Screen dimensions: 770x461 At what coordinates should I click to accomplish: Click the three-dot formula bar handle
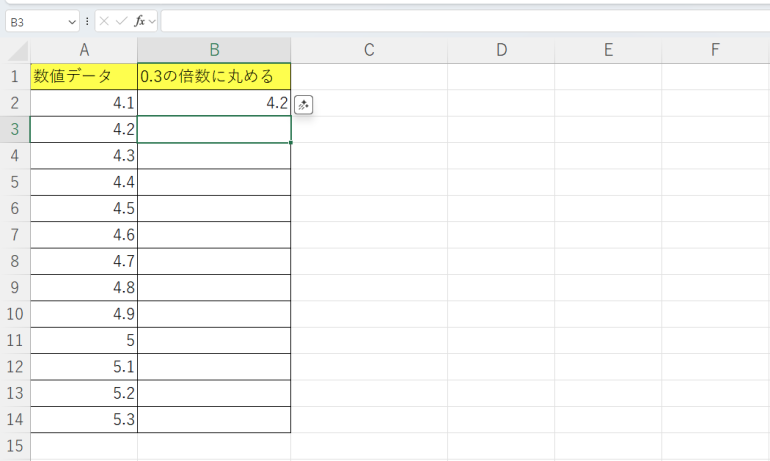[87, 22]
